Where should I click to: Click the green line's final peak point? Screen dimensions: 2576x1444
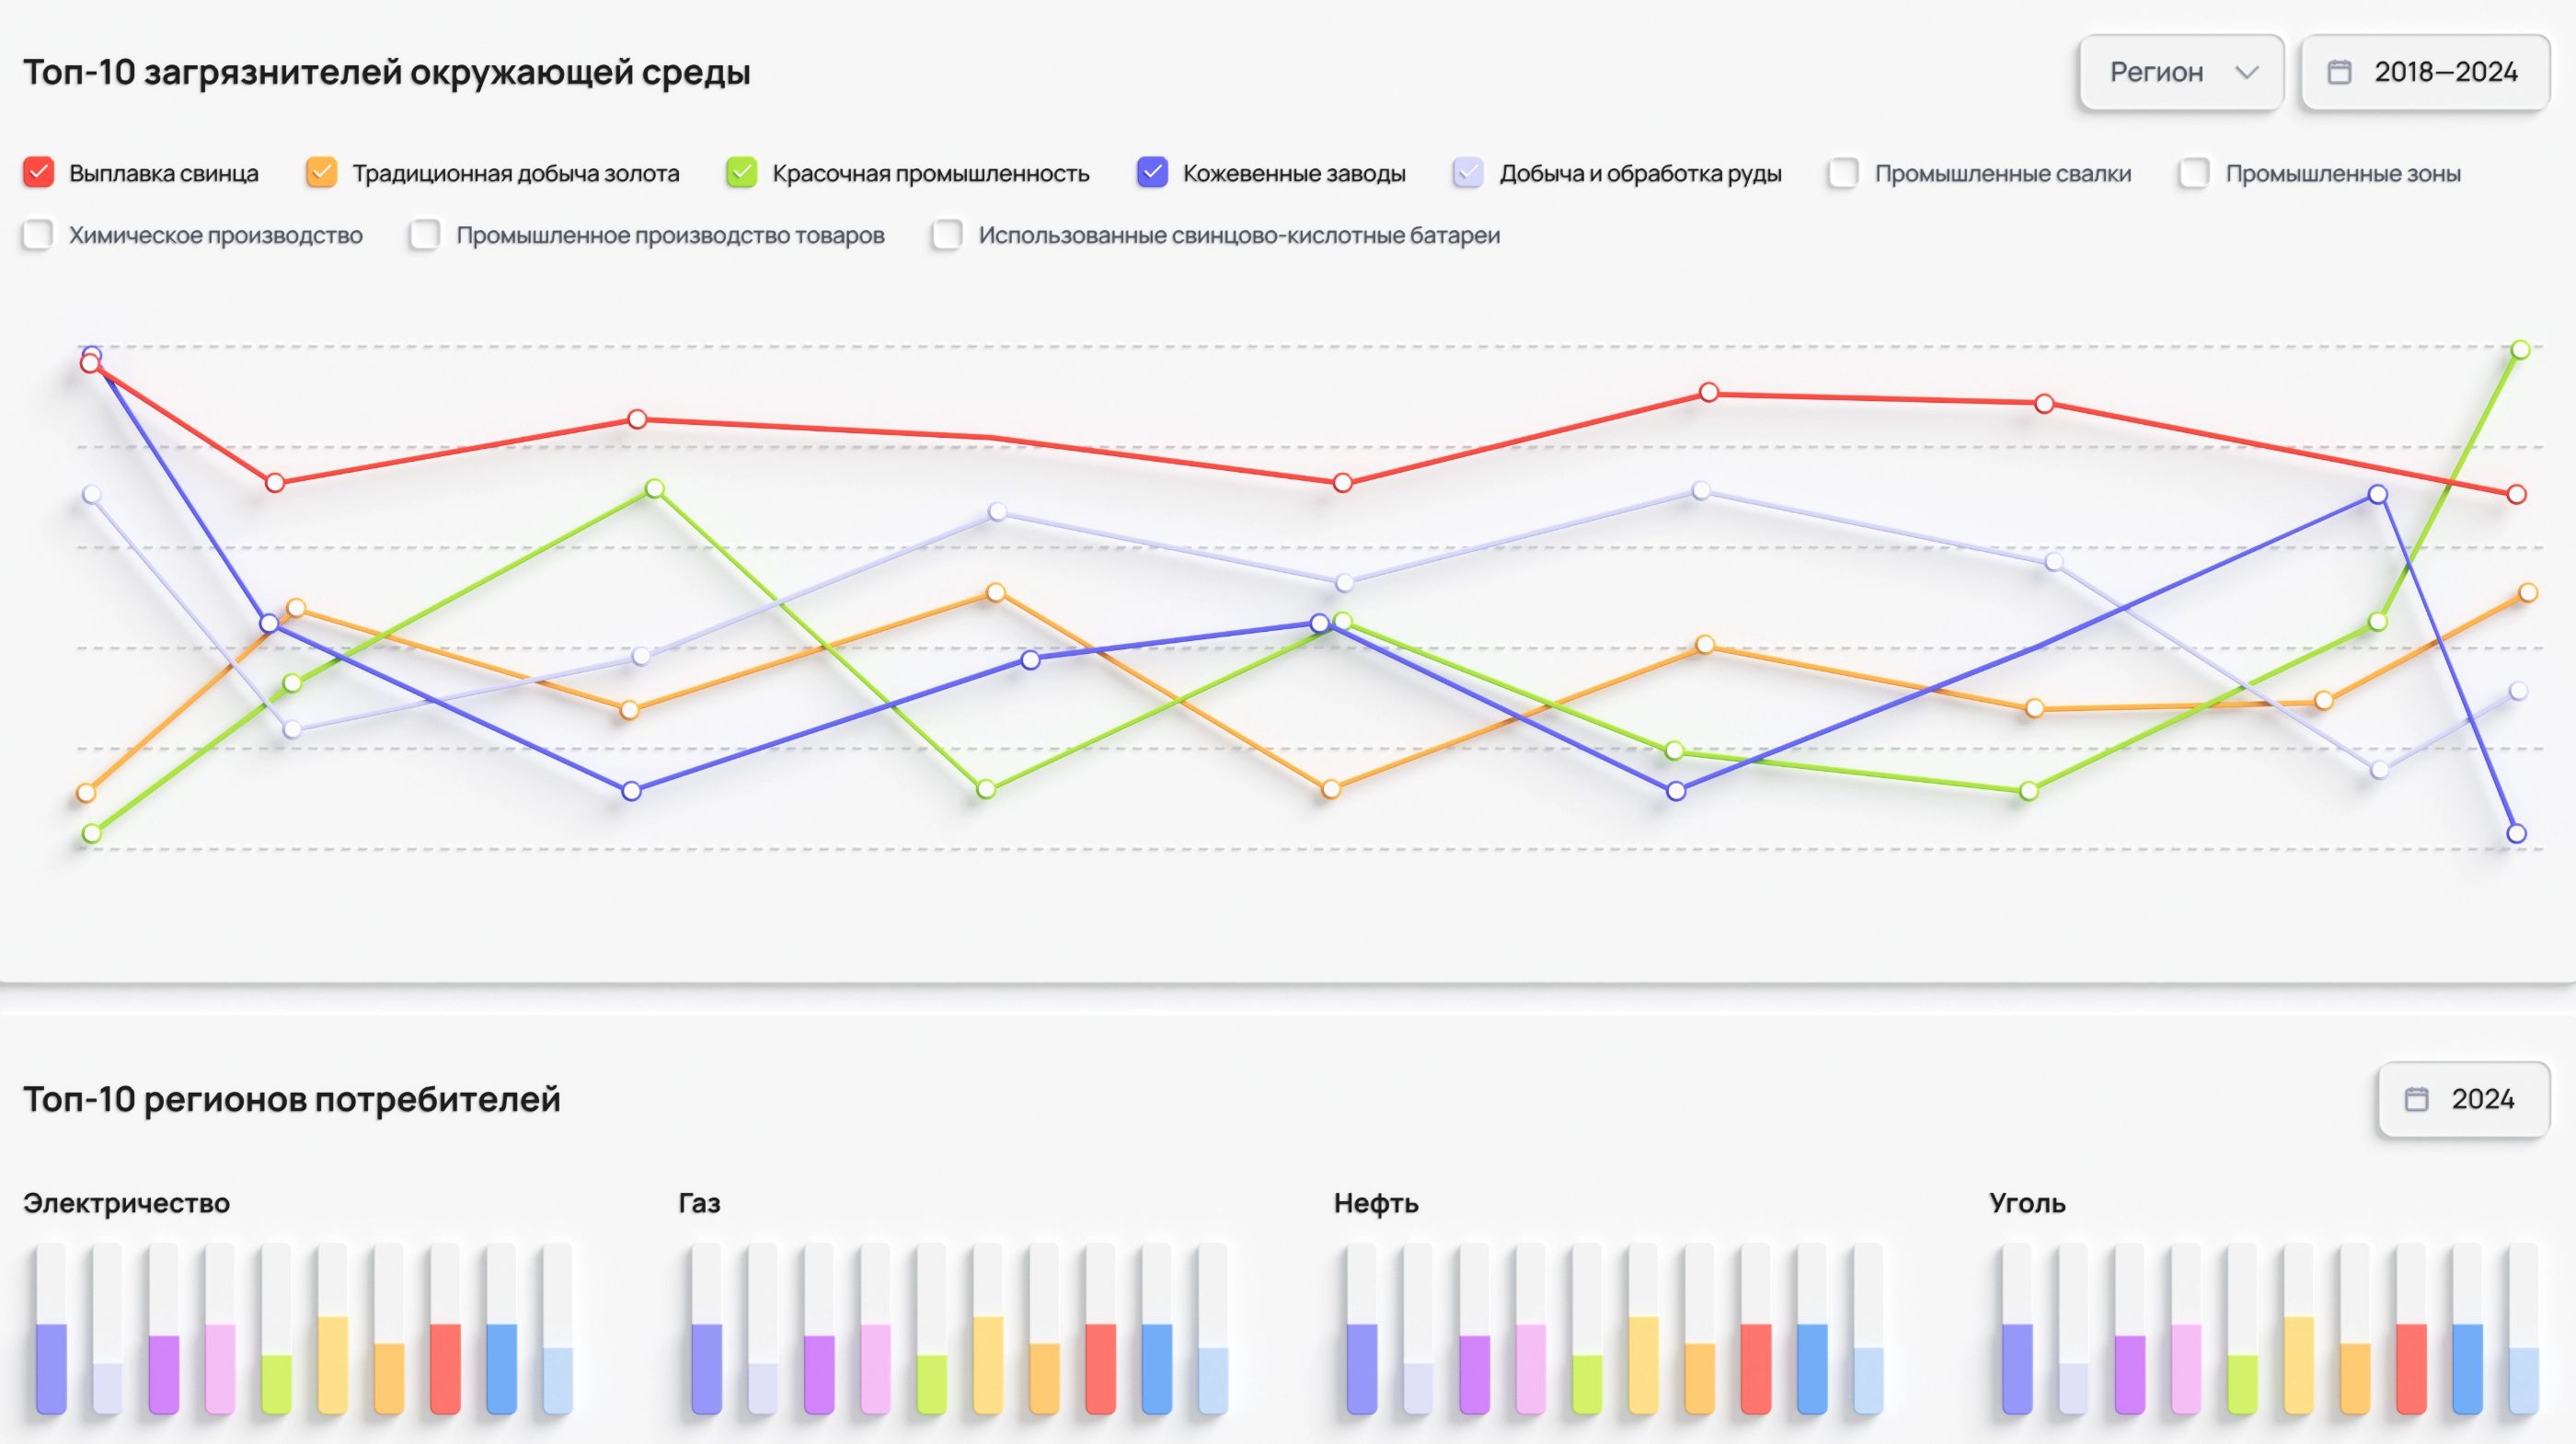(x=2520, y=349)
